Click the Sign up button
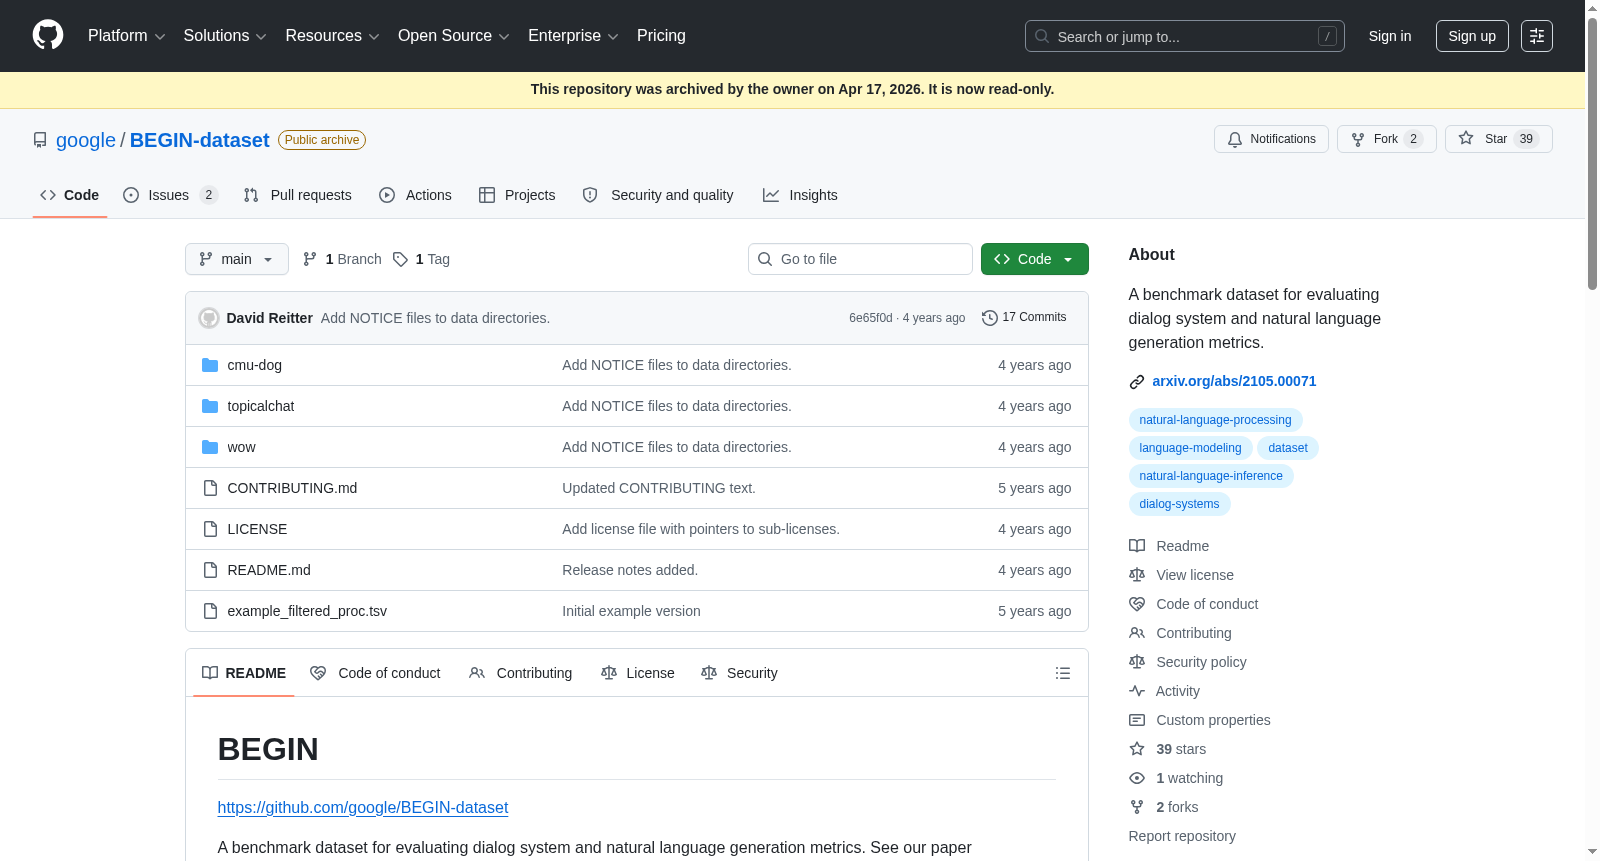The height and width of the screenshot is (861, 1600). click(1472, 36)
